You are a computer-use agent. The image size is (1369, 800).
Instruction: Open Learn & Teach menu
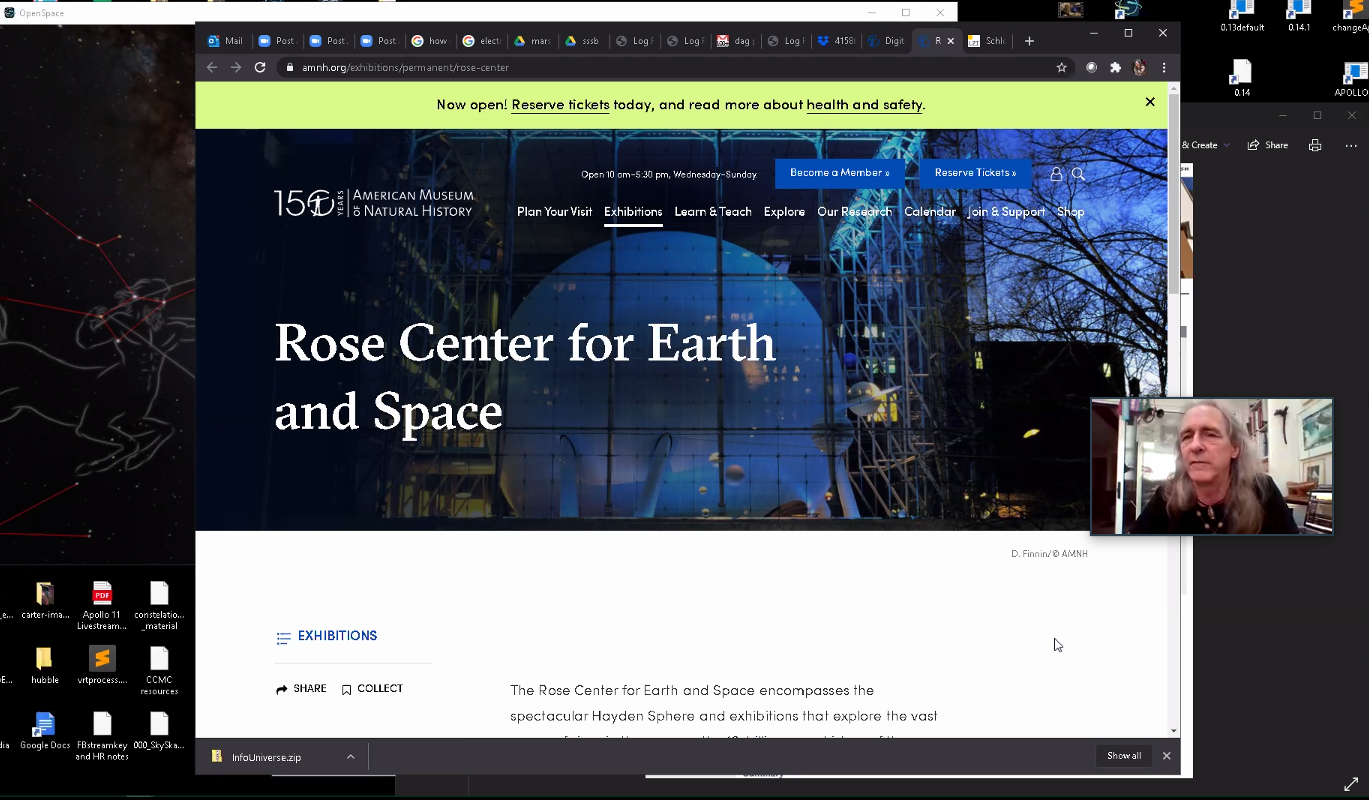click(x=713, y=212)
